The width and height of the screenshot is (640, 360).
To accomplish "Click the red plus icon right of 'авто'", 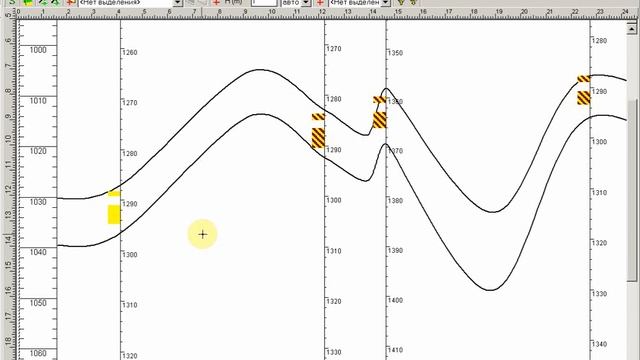I will (320, 2).
